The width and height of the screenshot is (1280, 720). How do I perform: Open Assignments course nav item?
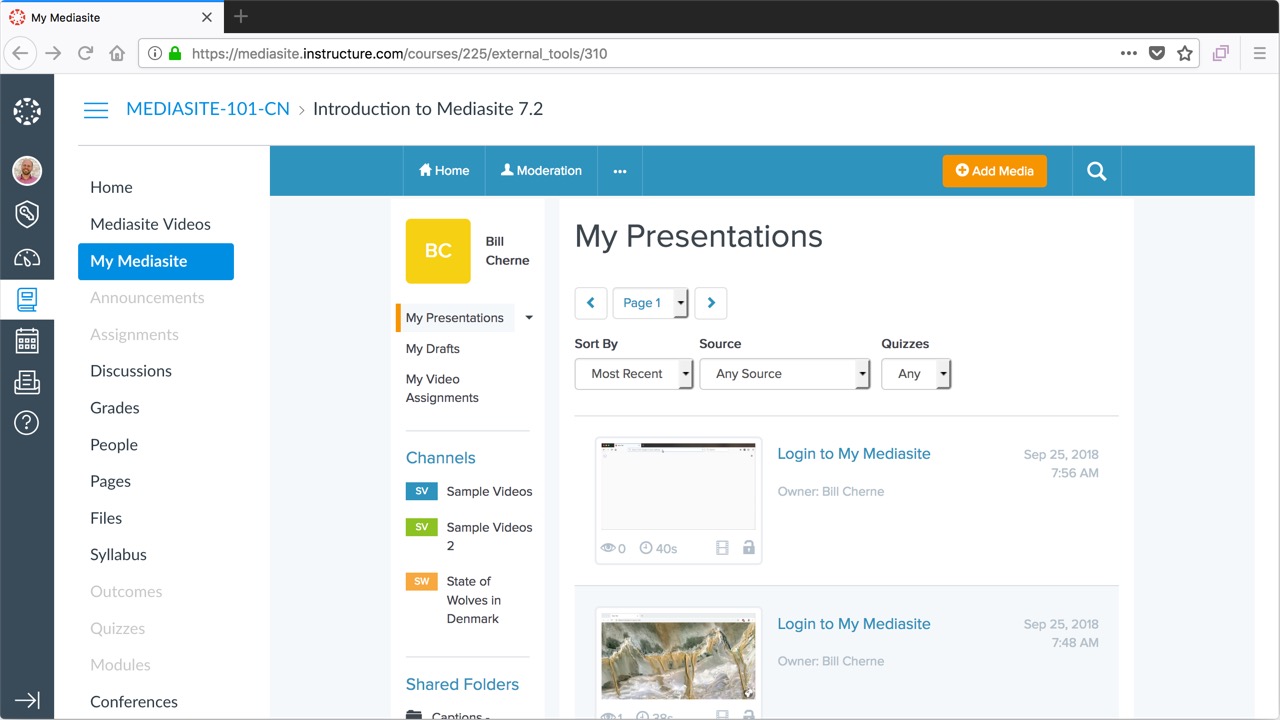pyautogui.click(x=134, y=334)
